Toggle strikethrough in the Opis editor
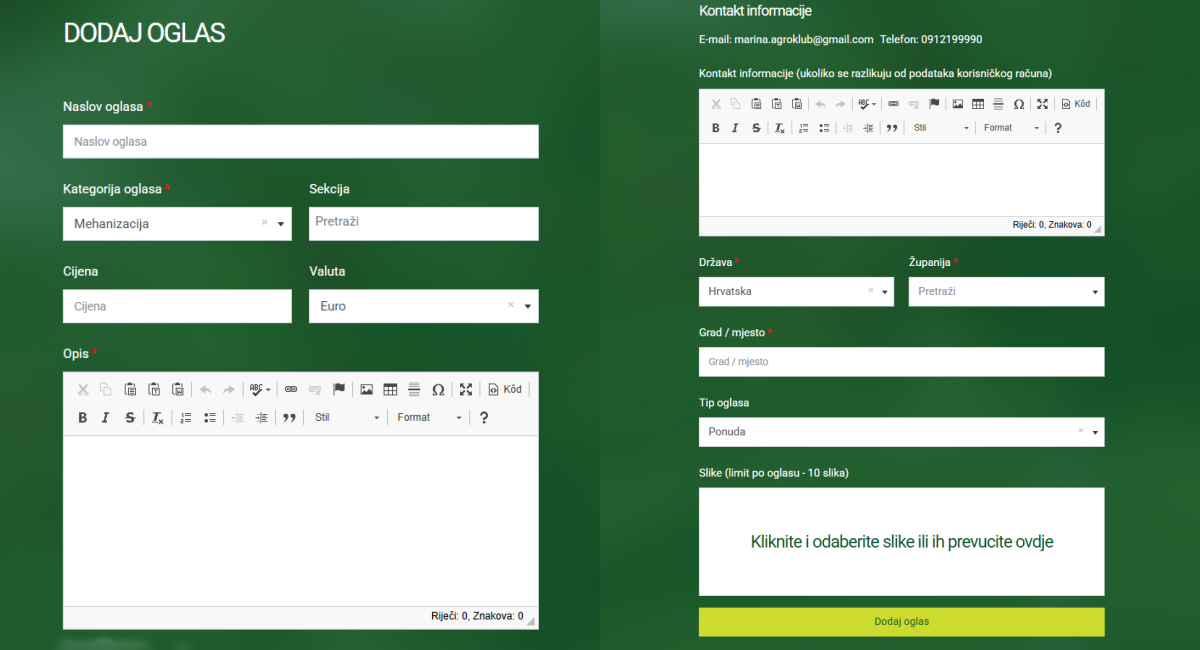The width and height of the screenshot is (1200, 650). [130, 418]
